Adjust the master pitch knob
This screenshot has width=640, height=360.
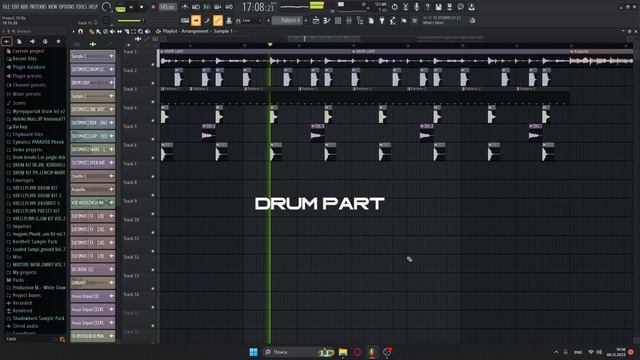[x=107, y=20]
